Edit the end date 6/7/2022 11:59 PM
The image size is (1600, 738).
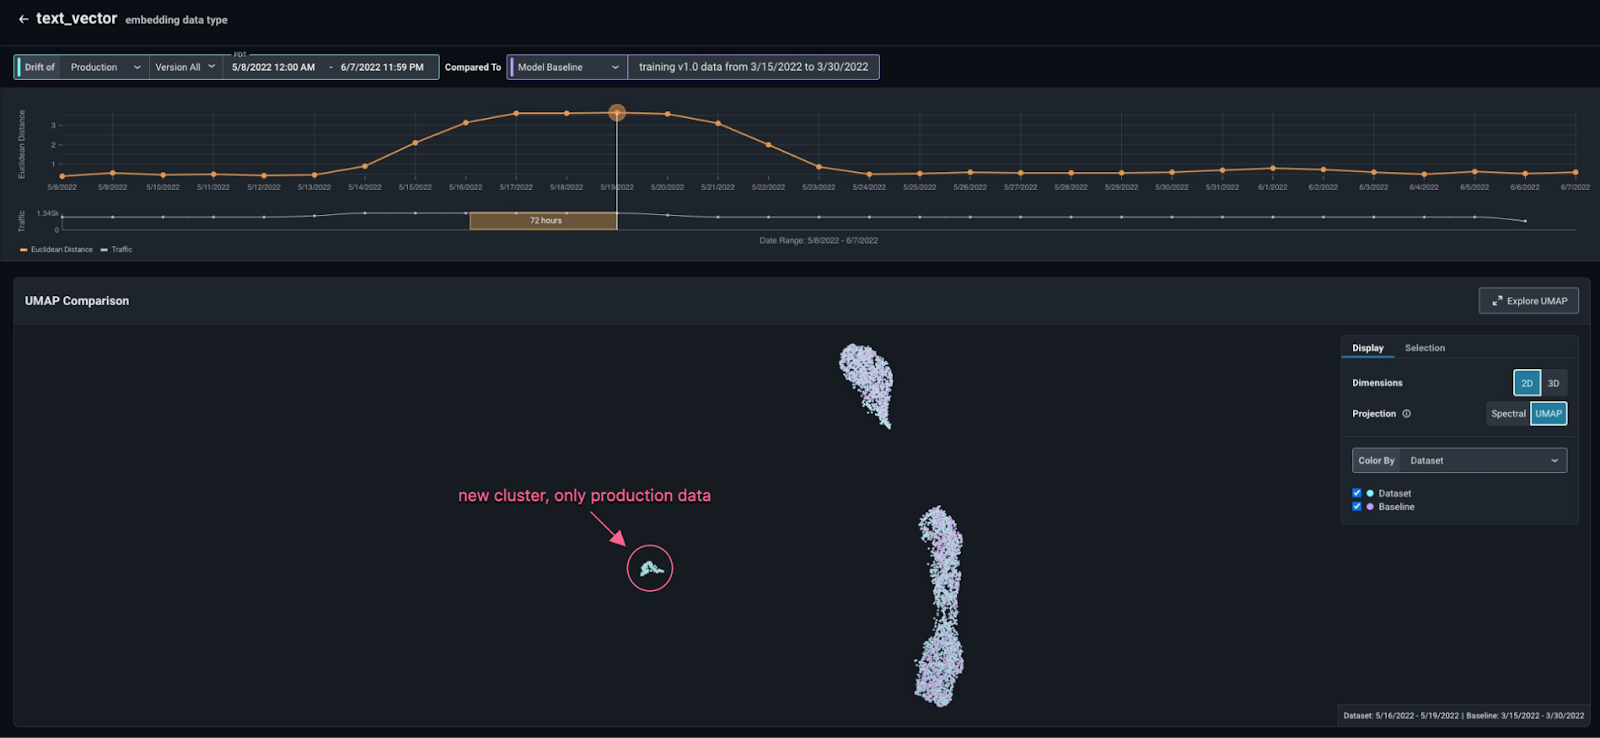click(382, 67)
